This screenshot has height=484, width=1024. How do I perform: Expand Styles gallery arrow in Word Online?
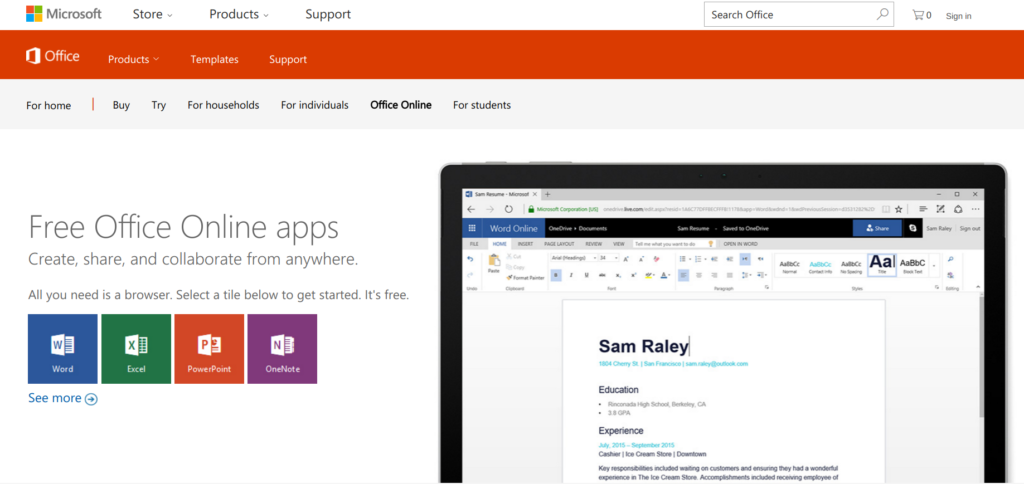click(934, 266)
